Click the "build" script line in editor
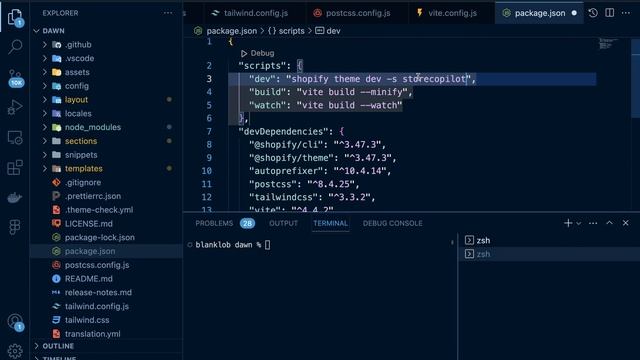This screenshot has height=360, width=640. (331, 92)
